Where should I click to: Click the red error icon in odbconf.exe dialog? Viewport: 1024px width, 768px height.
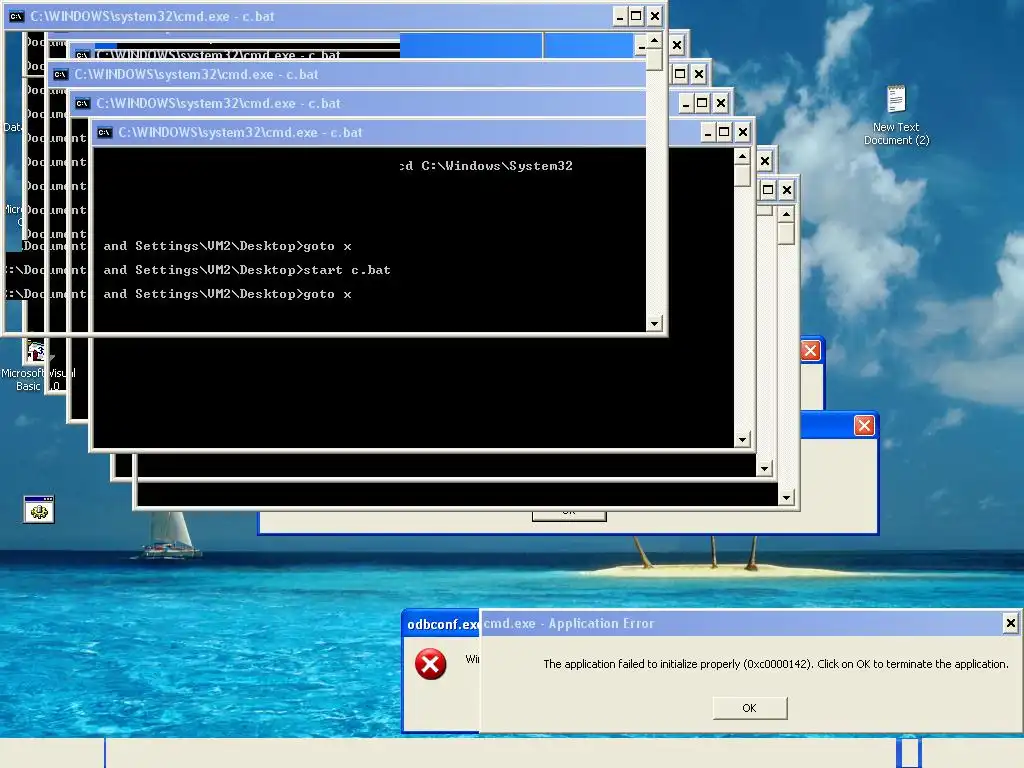pos(430,664)
